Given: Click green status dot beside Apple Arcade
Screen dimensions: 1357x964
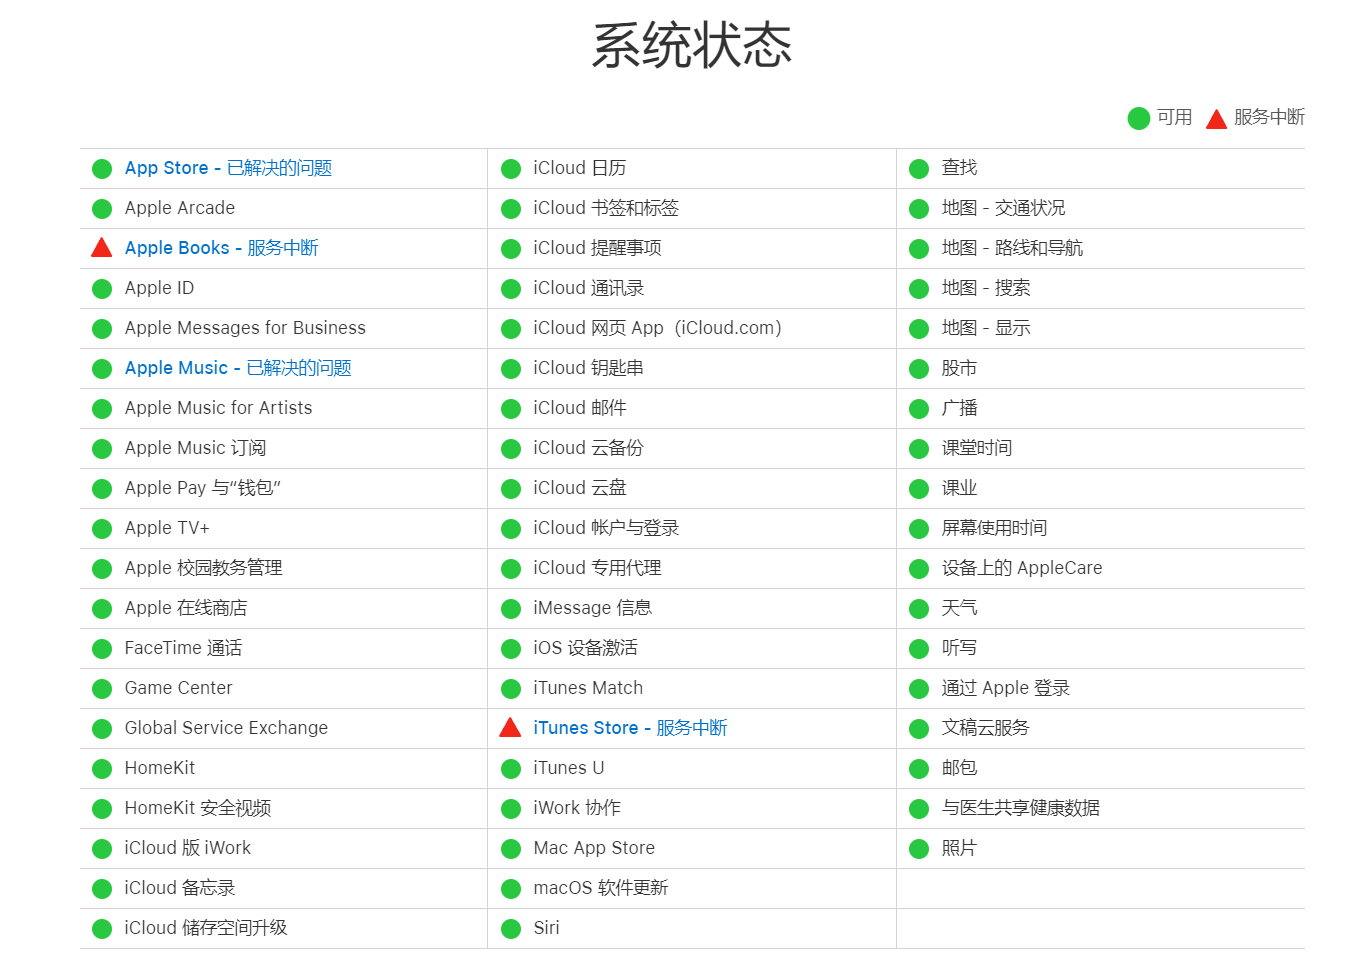Looking at the screenshot, I should tap(102, 209).
